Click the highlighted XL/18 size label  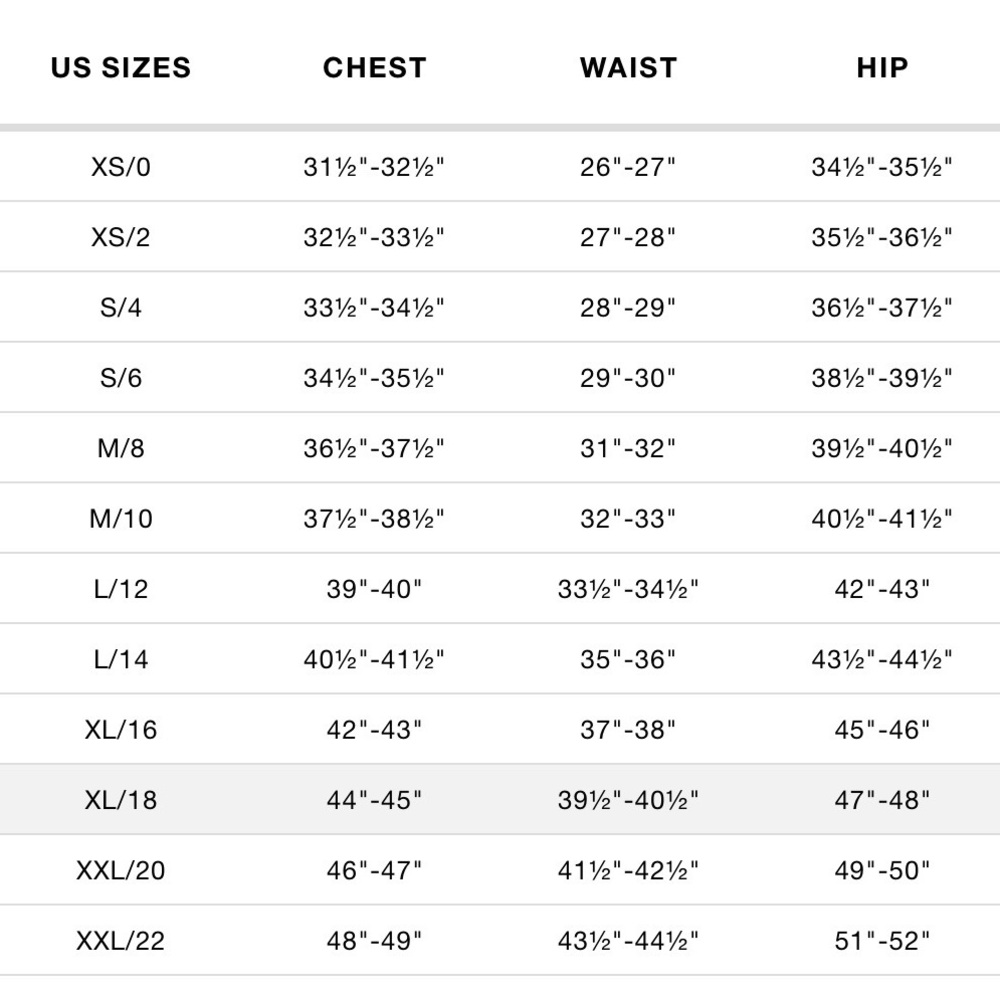121,800
